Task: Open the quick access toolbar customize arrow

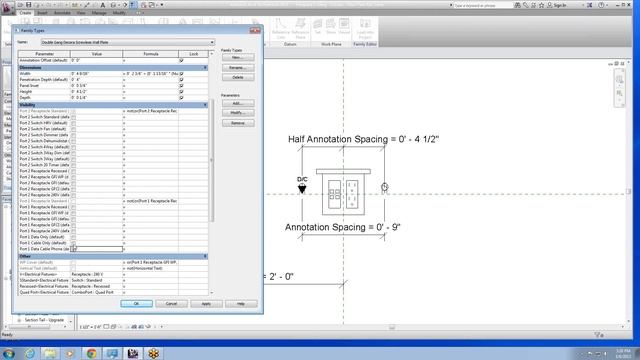Action: 162,5
